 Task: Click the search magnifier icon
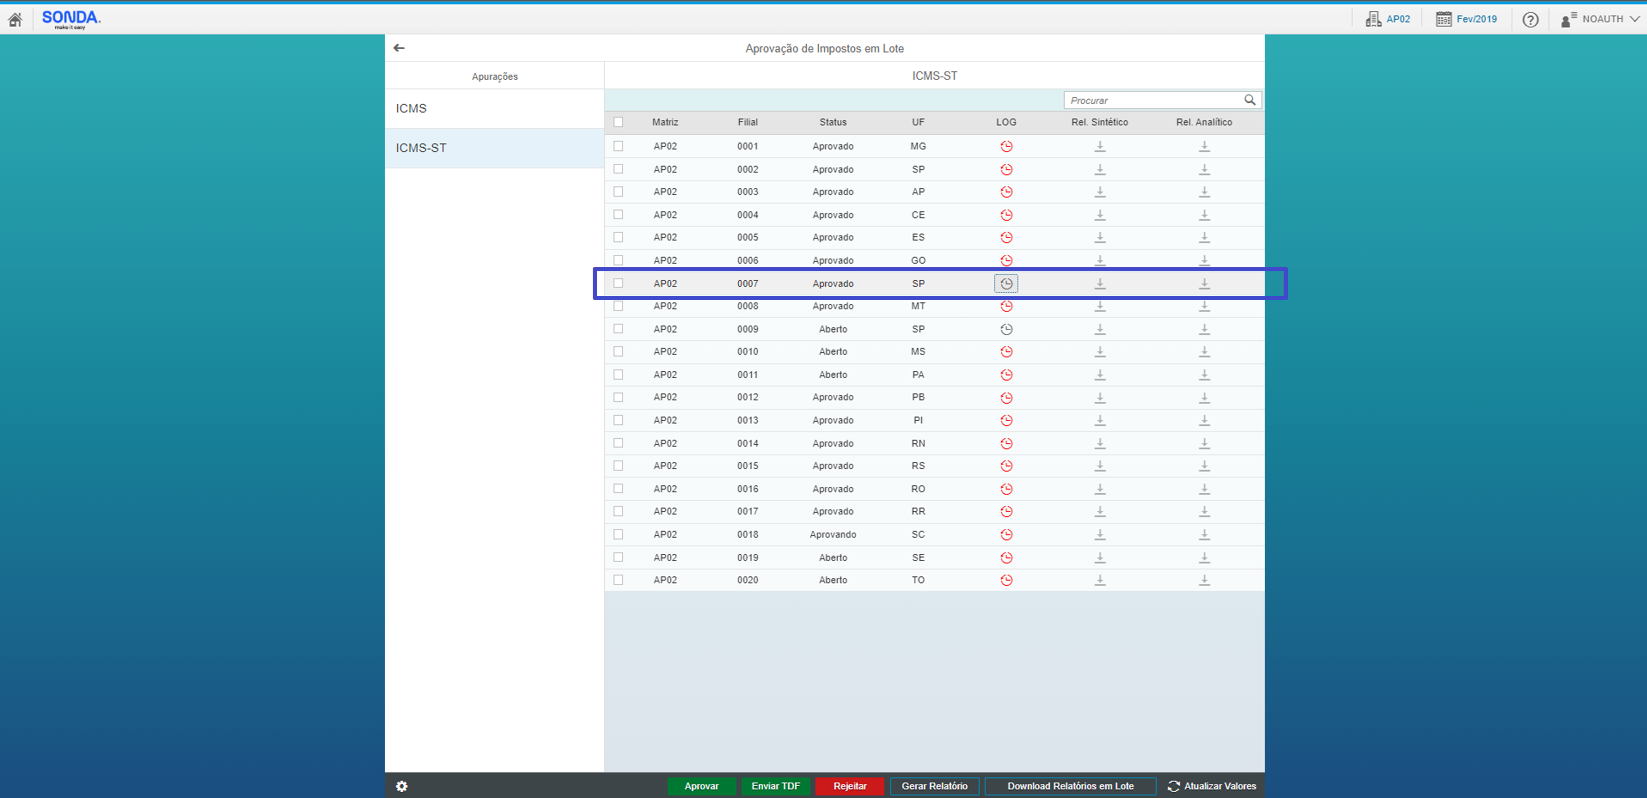[x=1250, y=100]
